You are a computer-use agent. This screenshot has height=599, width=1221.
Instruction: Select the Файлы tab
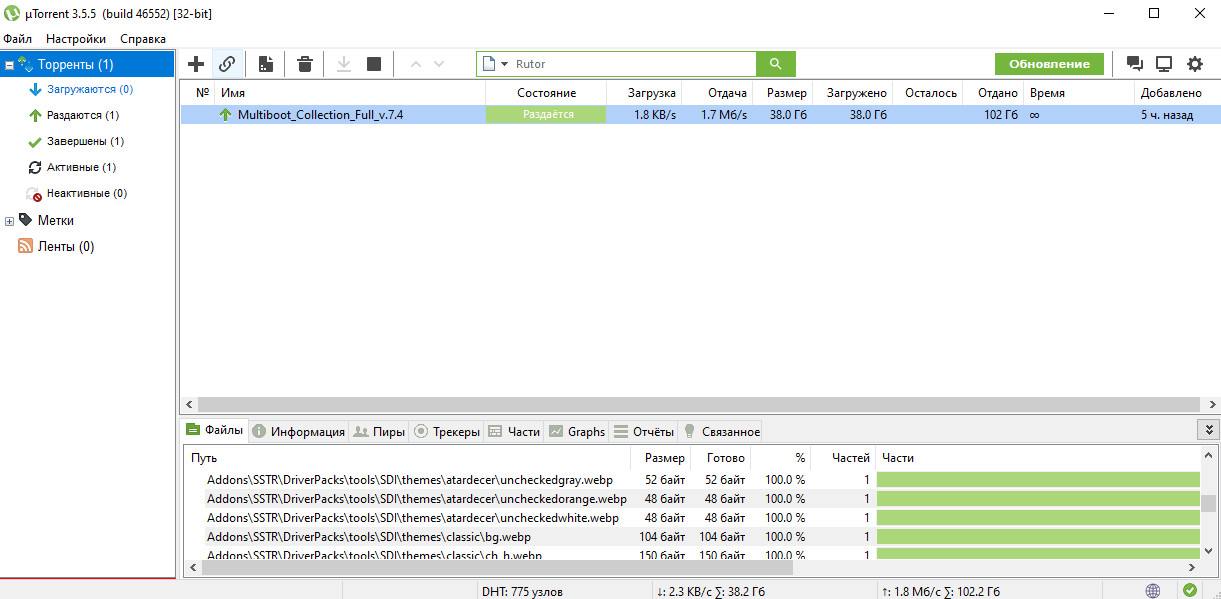click(215, 430)
